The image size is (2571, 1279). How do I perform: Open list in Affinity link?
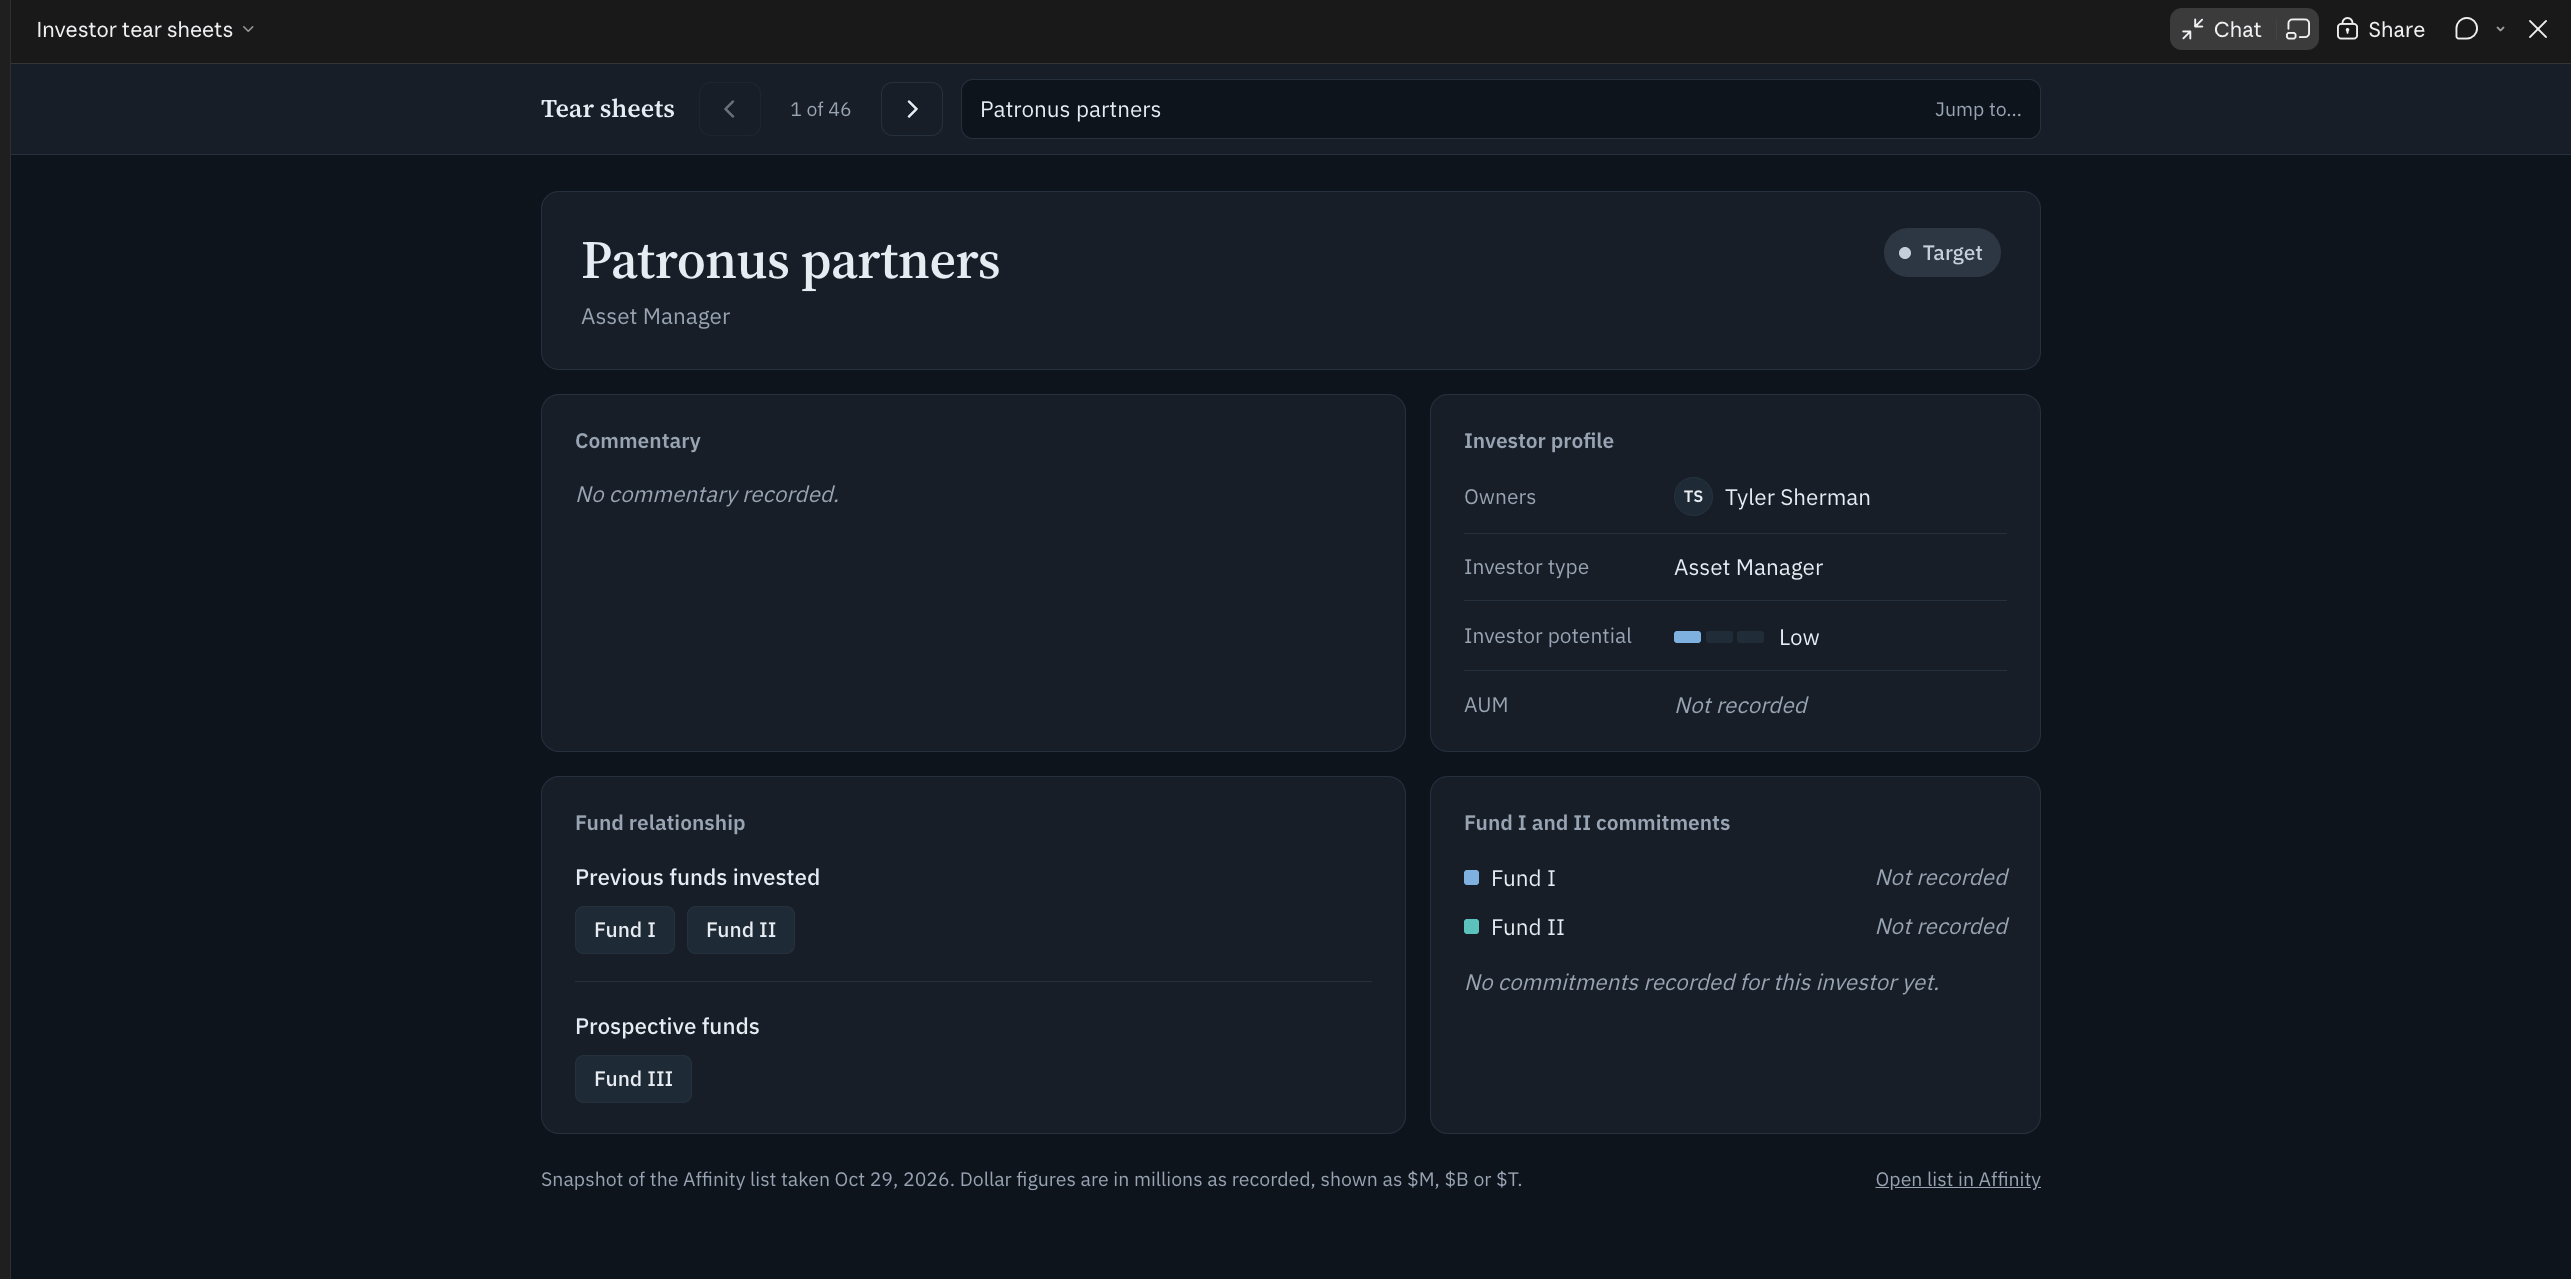(1958, 1179)
